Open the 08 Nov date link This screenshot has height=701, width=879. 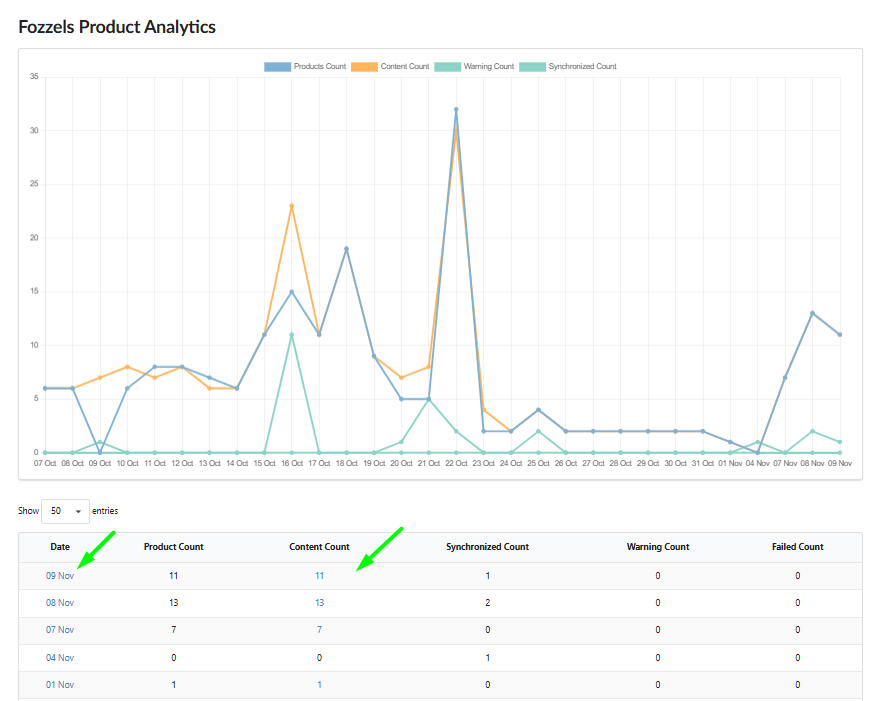pos(60,603)
